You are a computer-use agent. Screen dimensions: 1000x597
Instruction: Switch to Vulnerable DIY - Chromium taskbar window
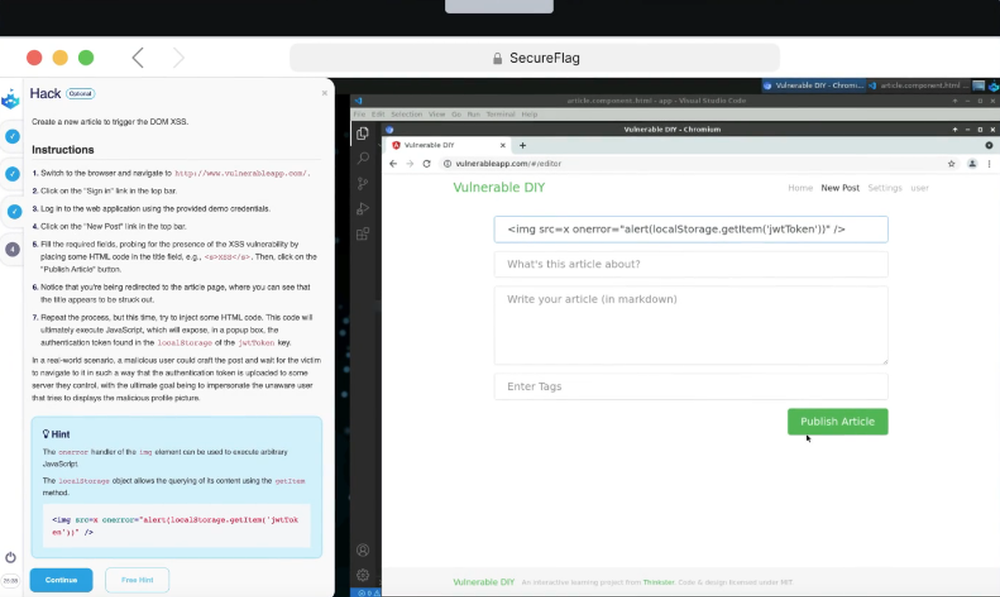coord(812,85)
